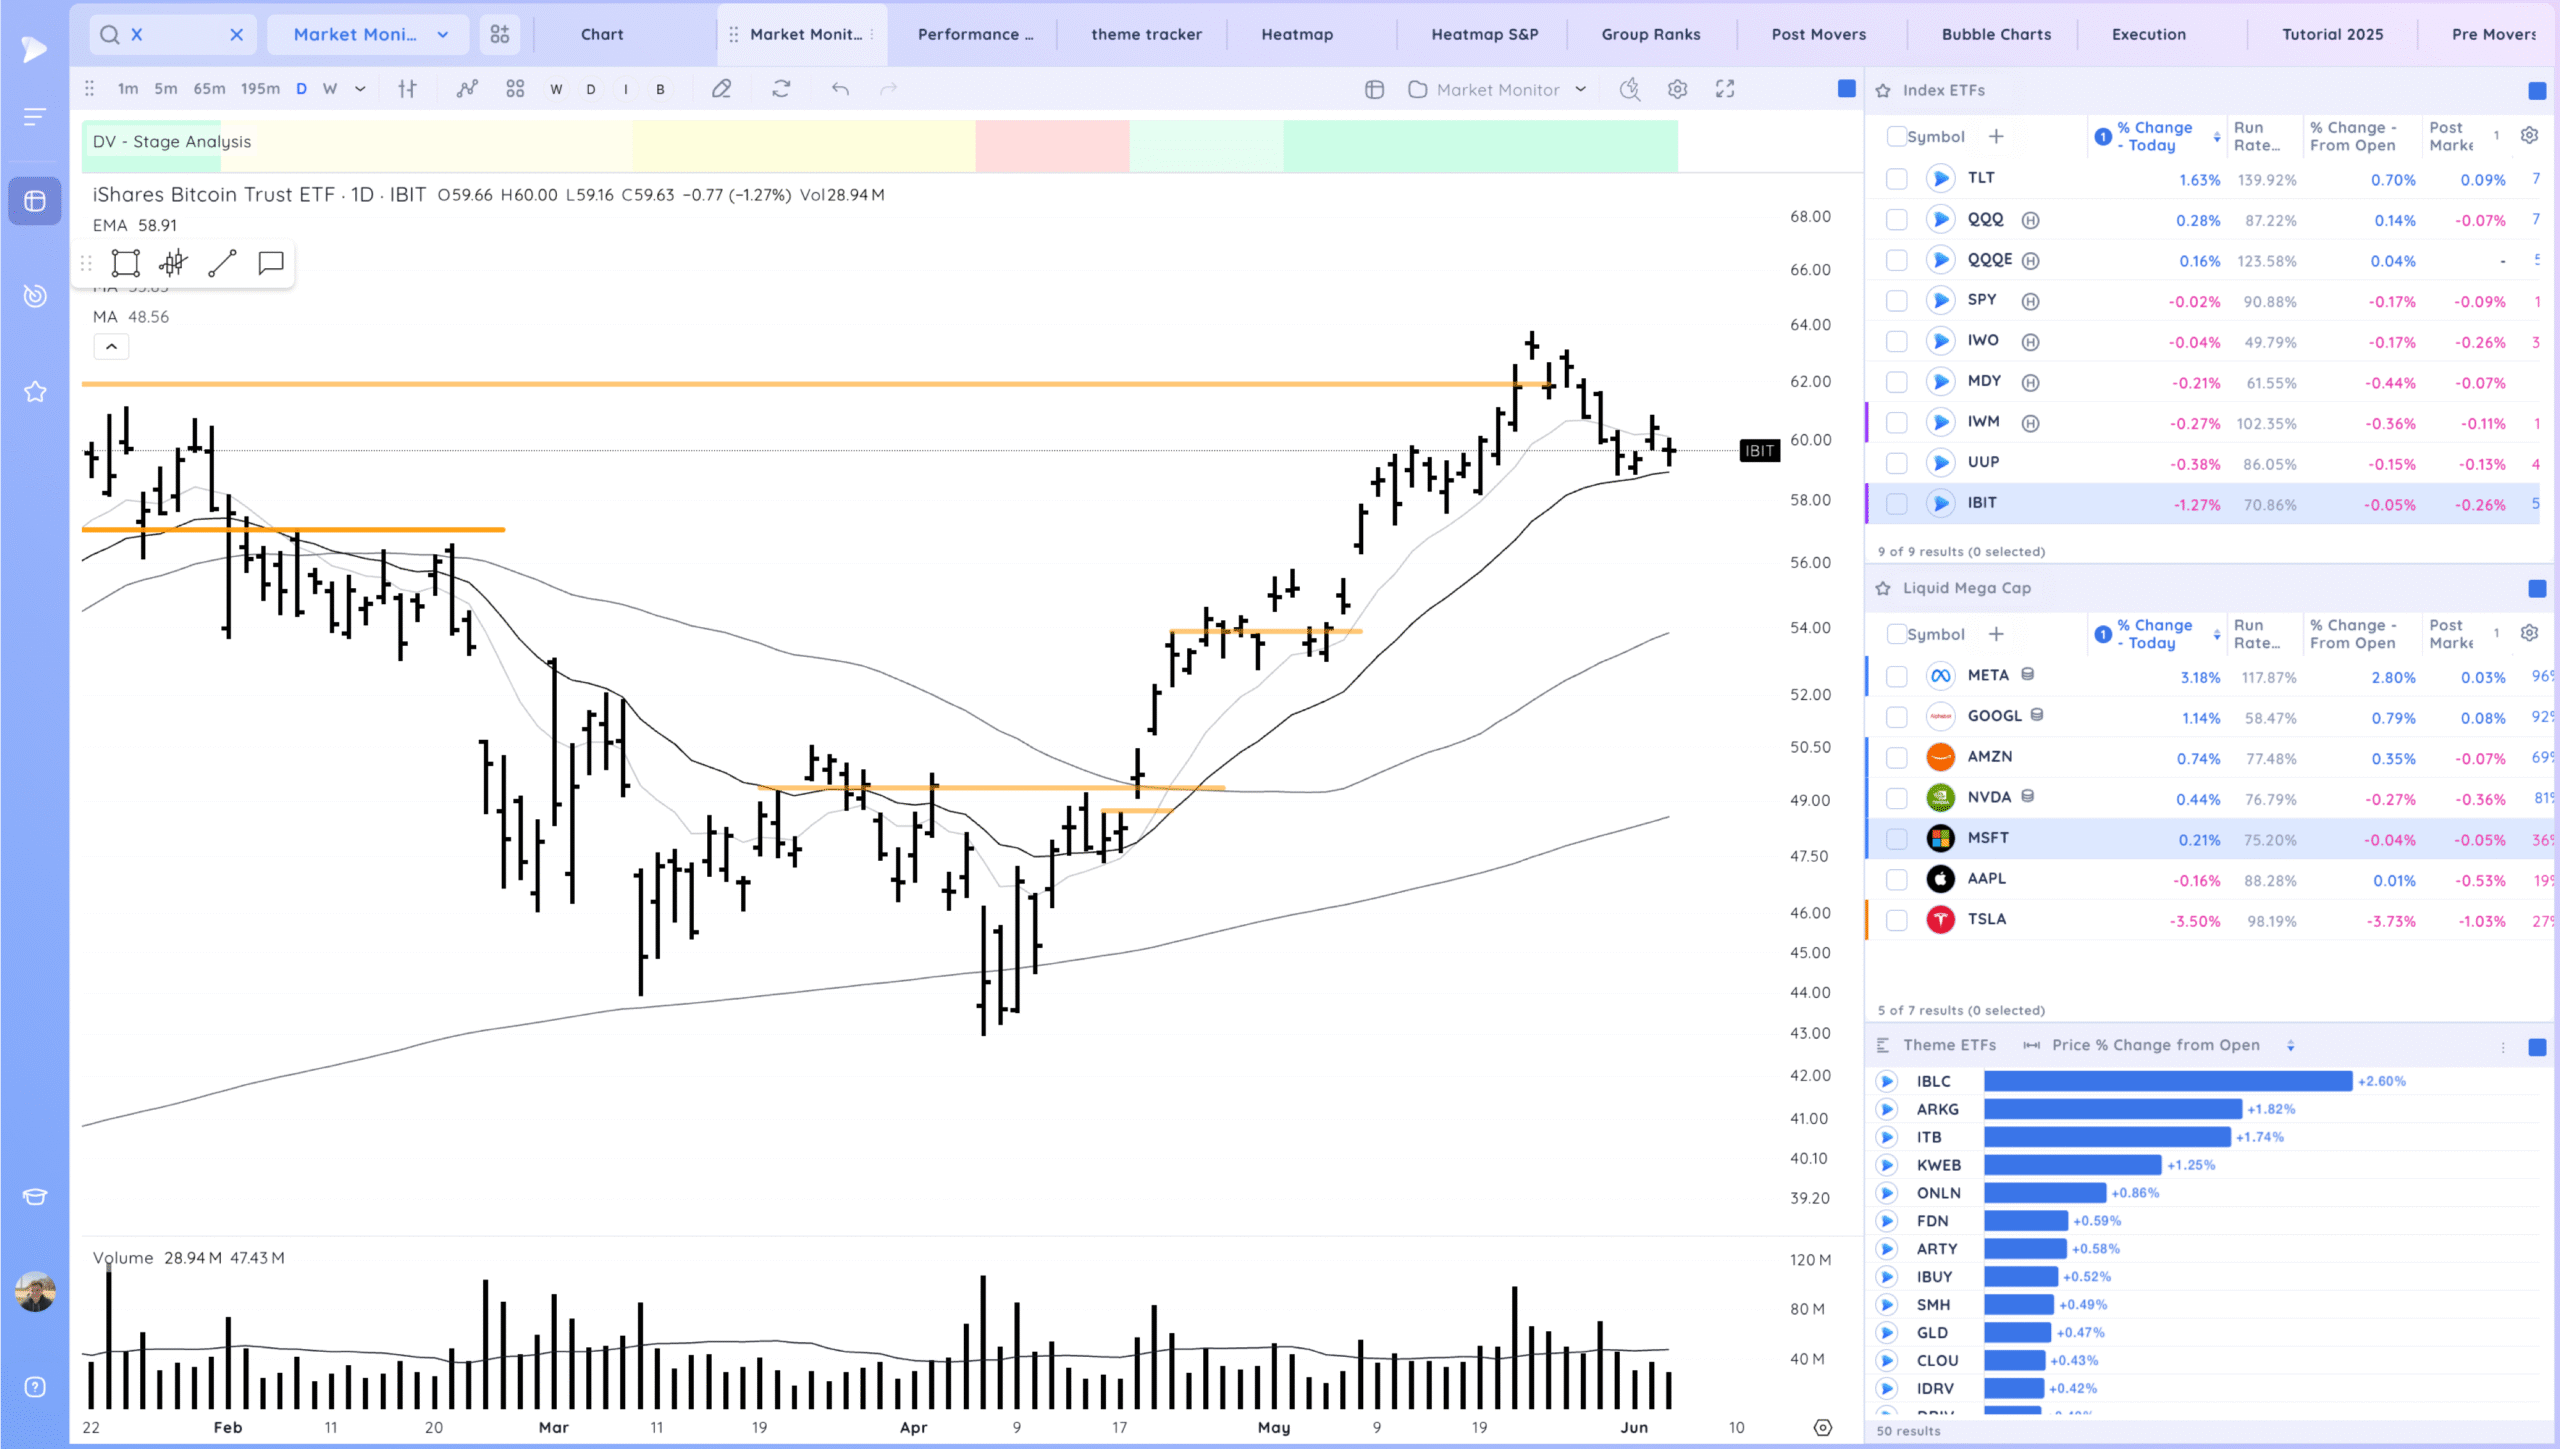
Task: Open the chart style bars icon
Action: (x=407, y=89)
